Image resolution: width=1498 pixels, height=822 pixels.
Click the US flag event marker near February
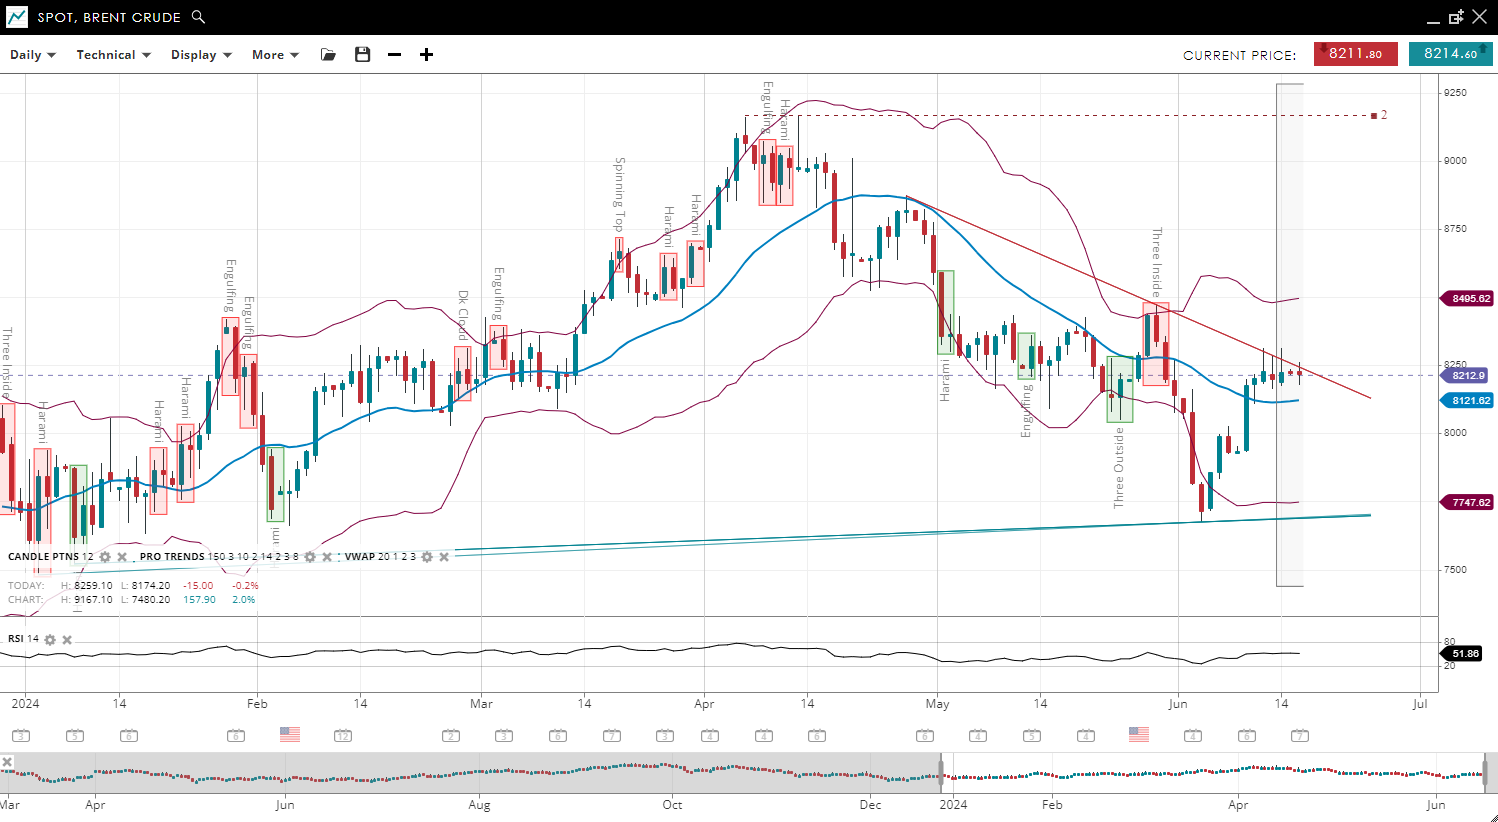[x=290, y=734]
